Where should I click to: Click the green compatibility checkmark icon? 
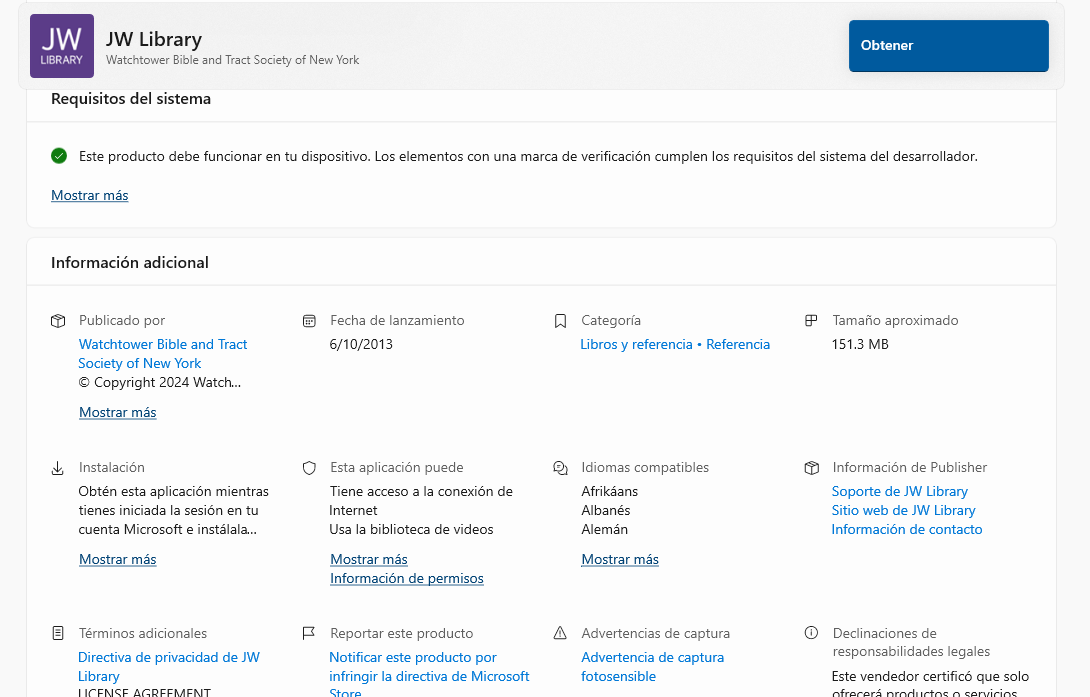click(x=59, y=156)
